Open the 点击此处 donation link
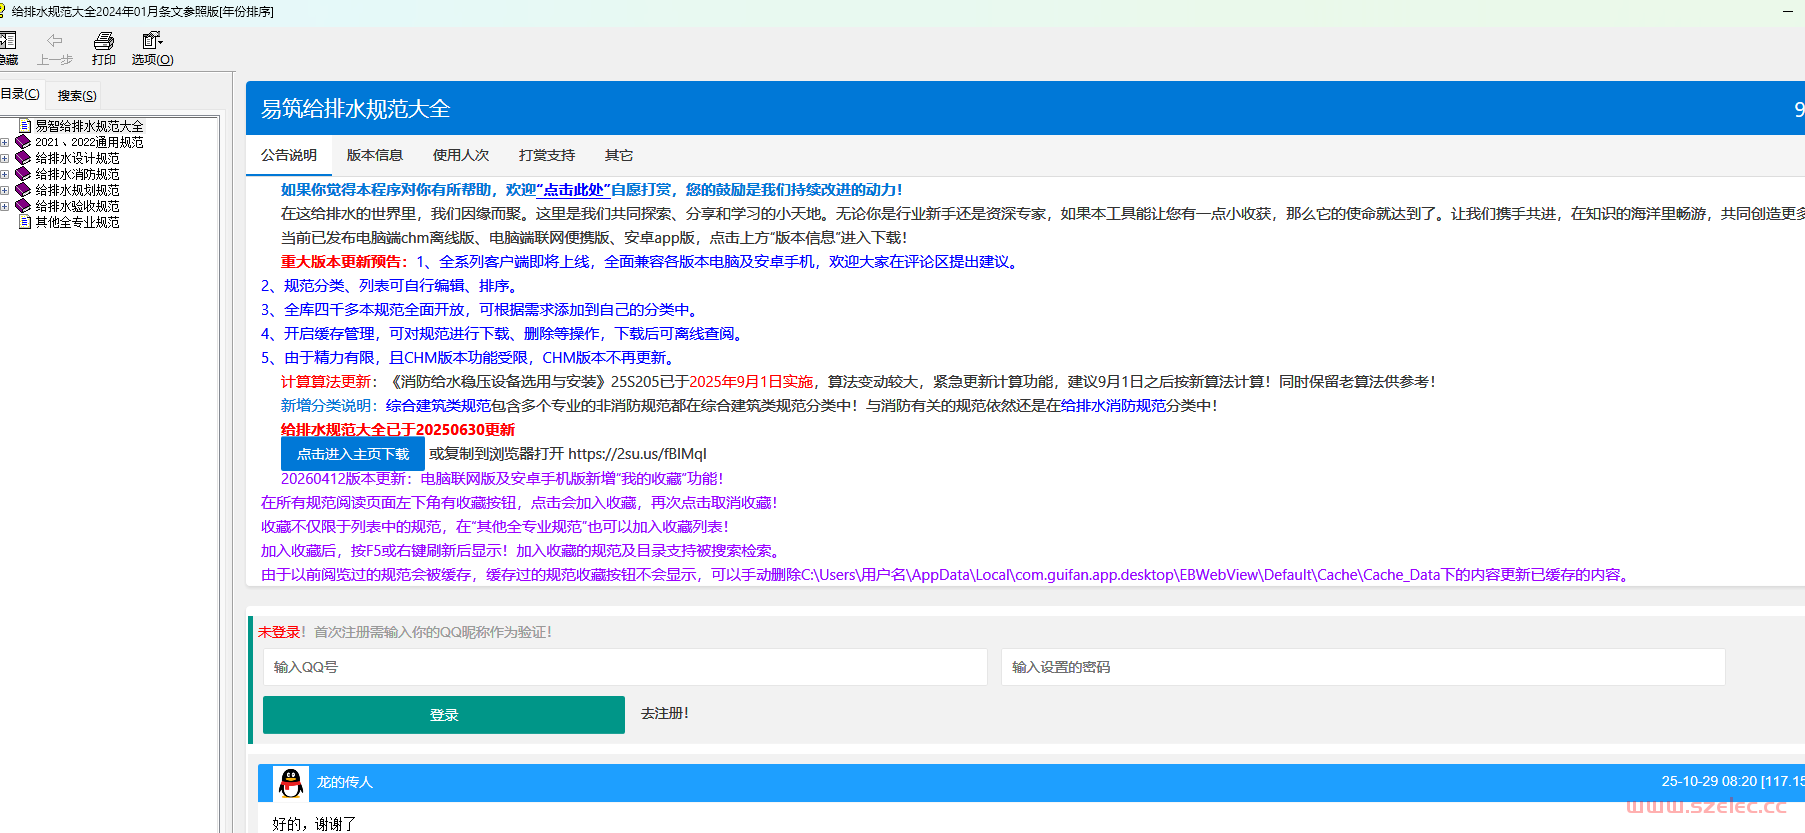 click(573, 189)
